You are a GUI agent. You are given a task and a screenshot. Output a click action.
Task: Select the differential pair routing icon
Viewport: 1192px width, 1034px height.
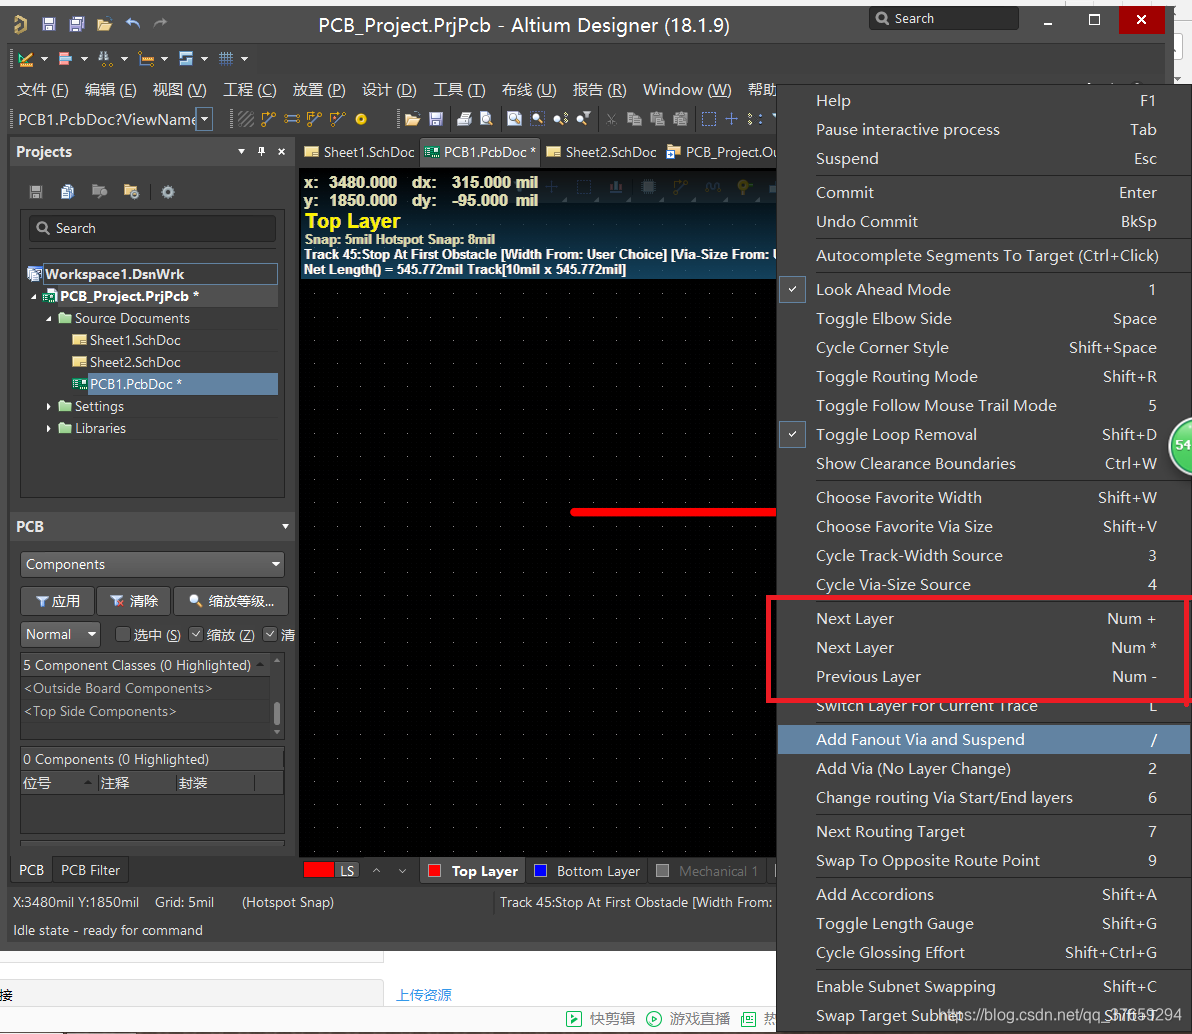pos(292,119)
